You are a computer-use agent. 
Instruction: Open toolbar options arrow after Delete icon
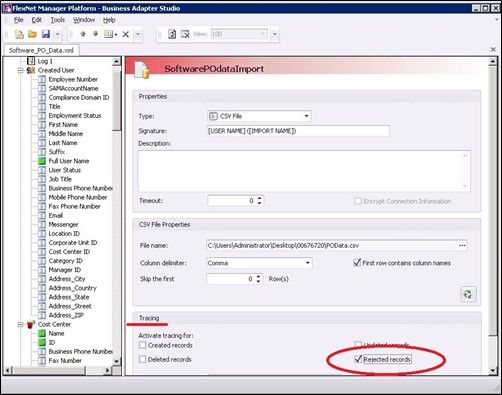point(138,34)
